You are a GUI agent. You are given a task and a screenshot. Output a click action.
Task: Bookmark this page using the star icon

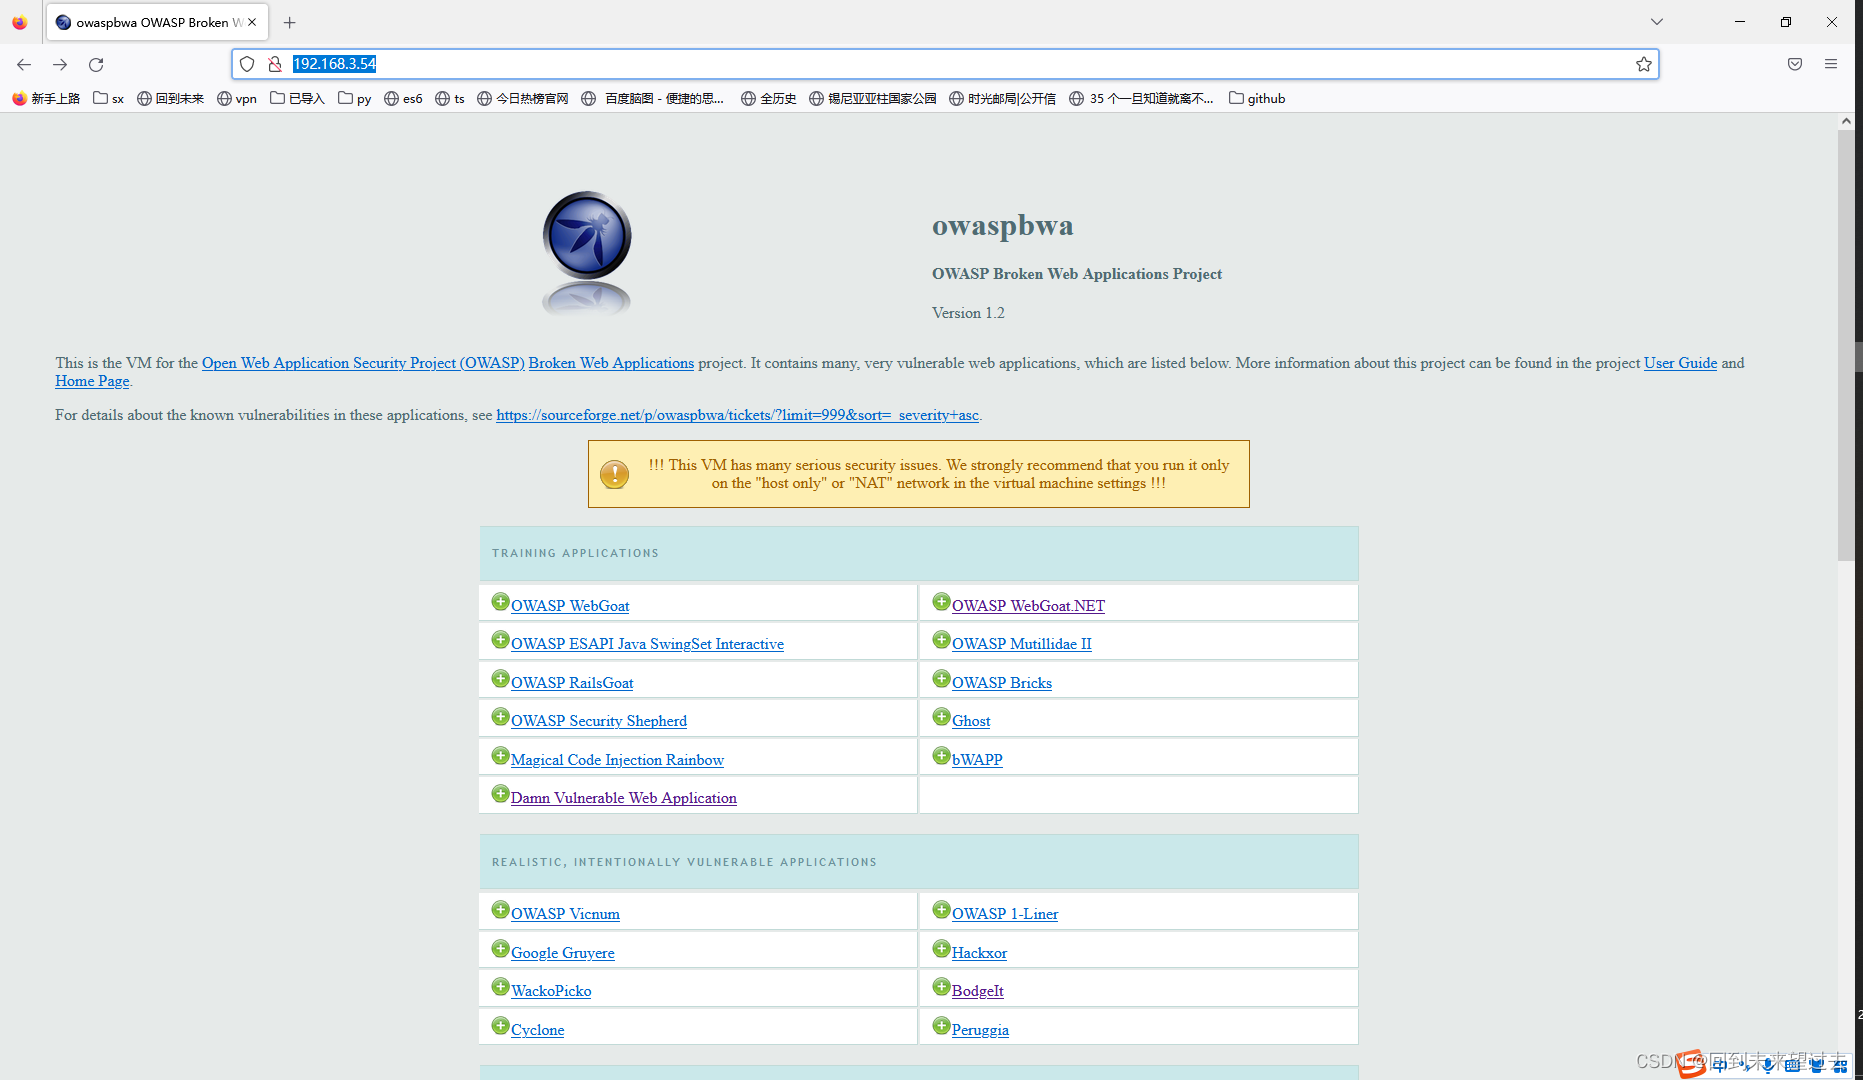point(1643,64)
